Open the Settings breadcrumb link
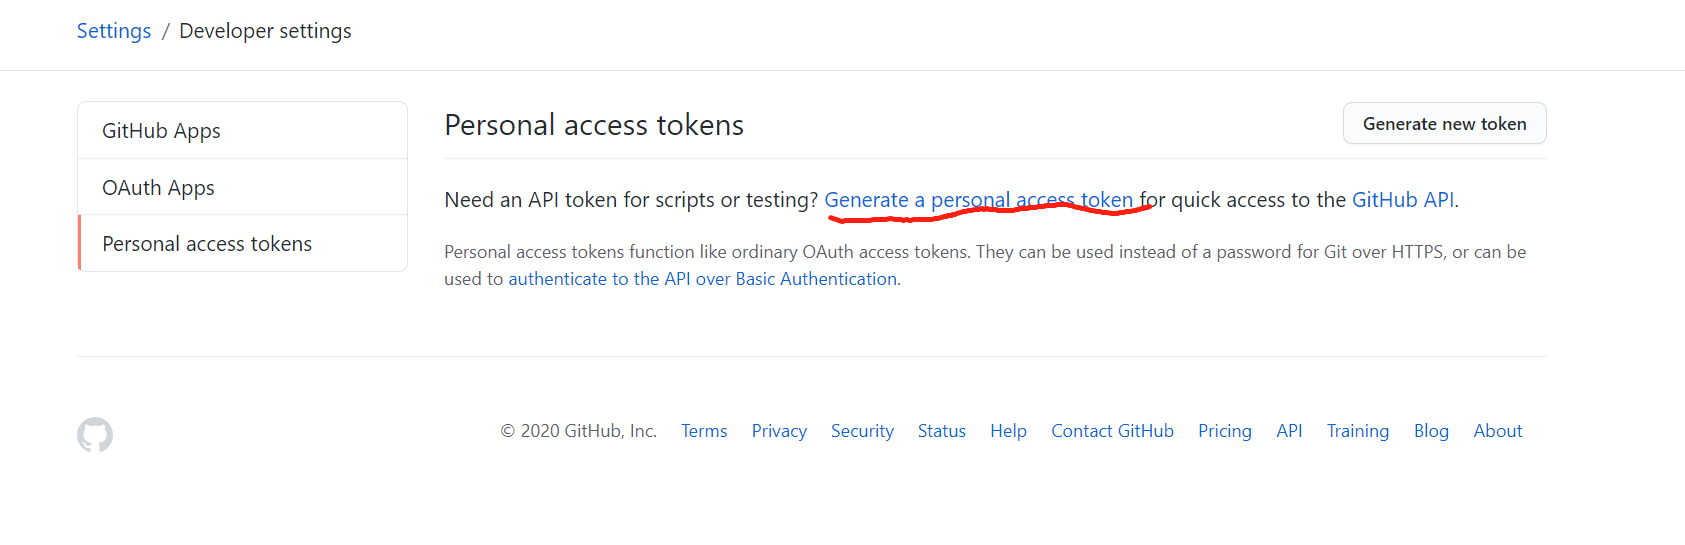The image size is (1685, 545). (x=114, y=31)
